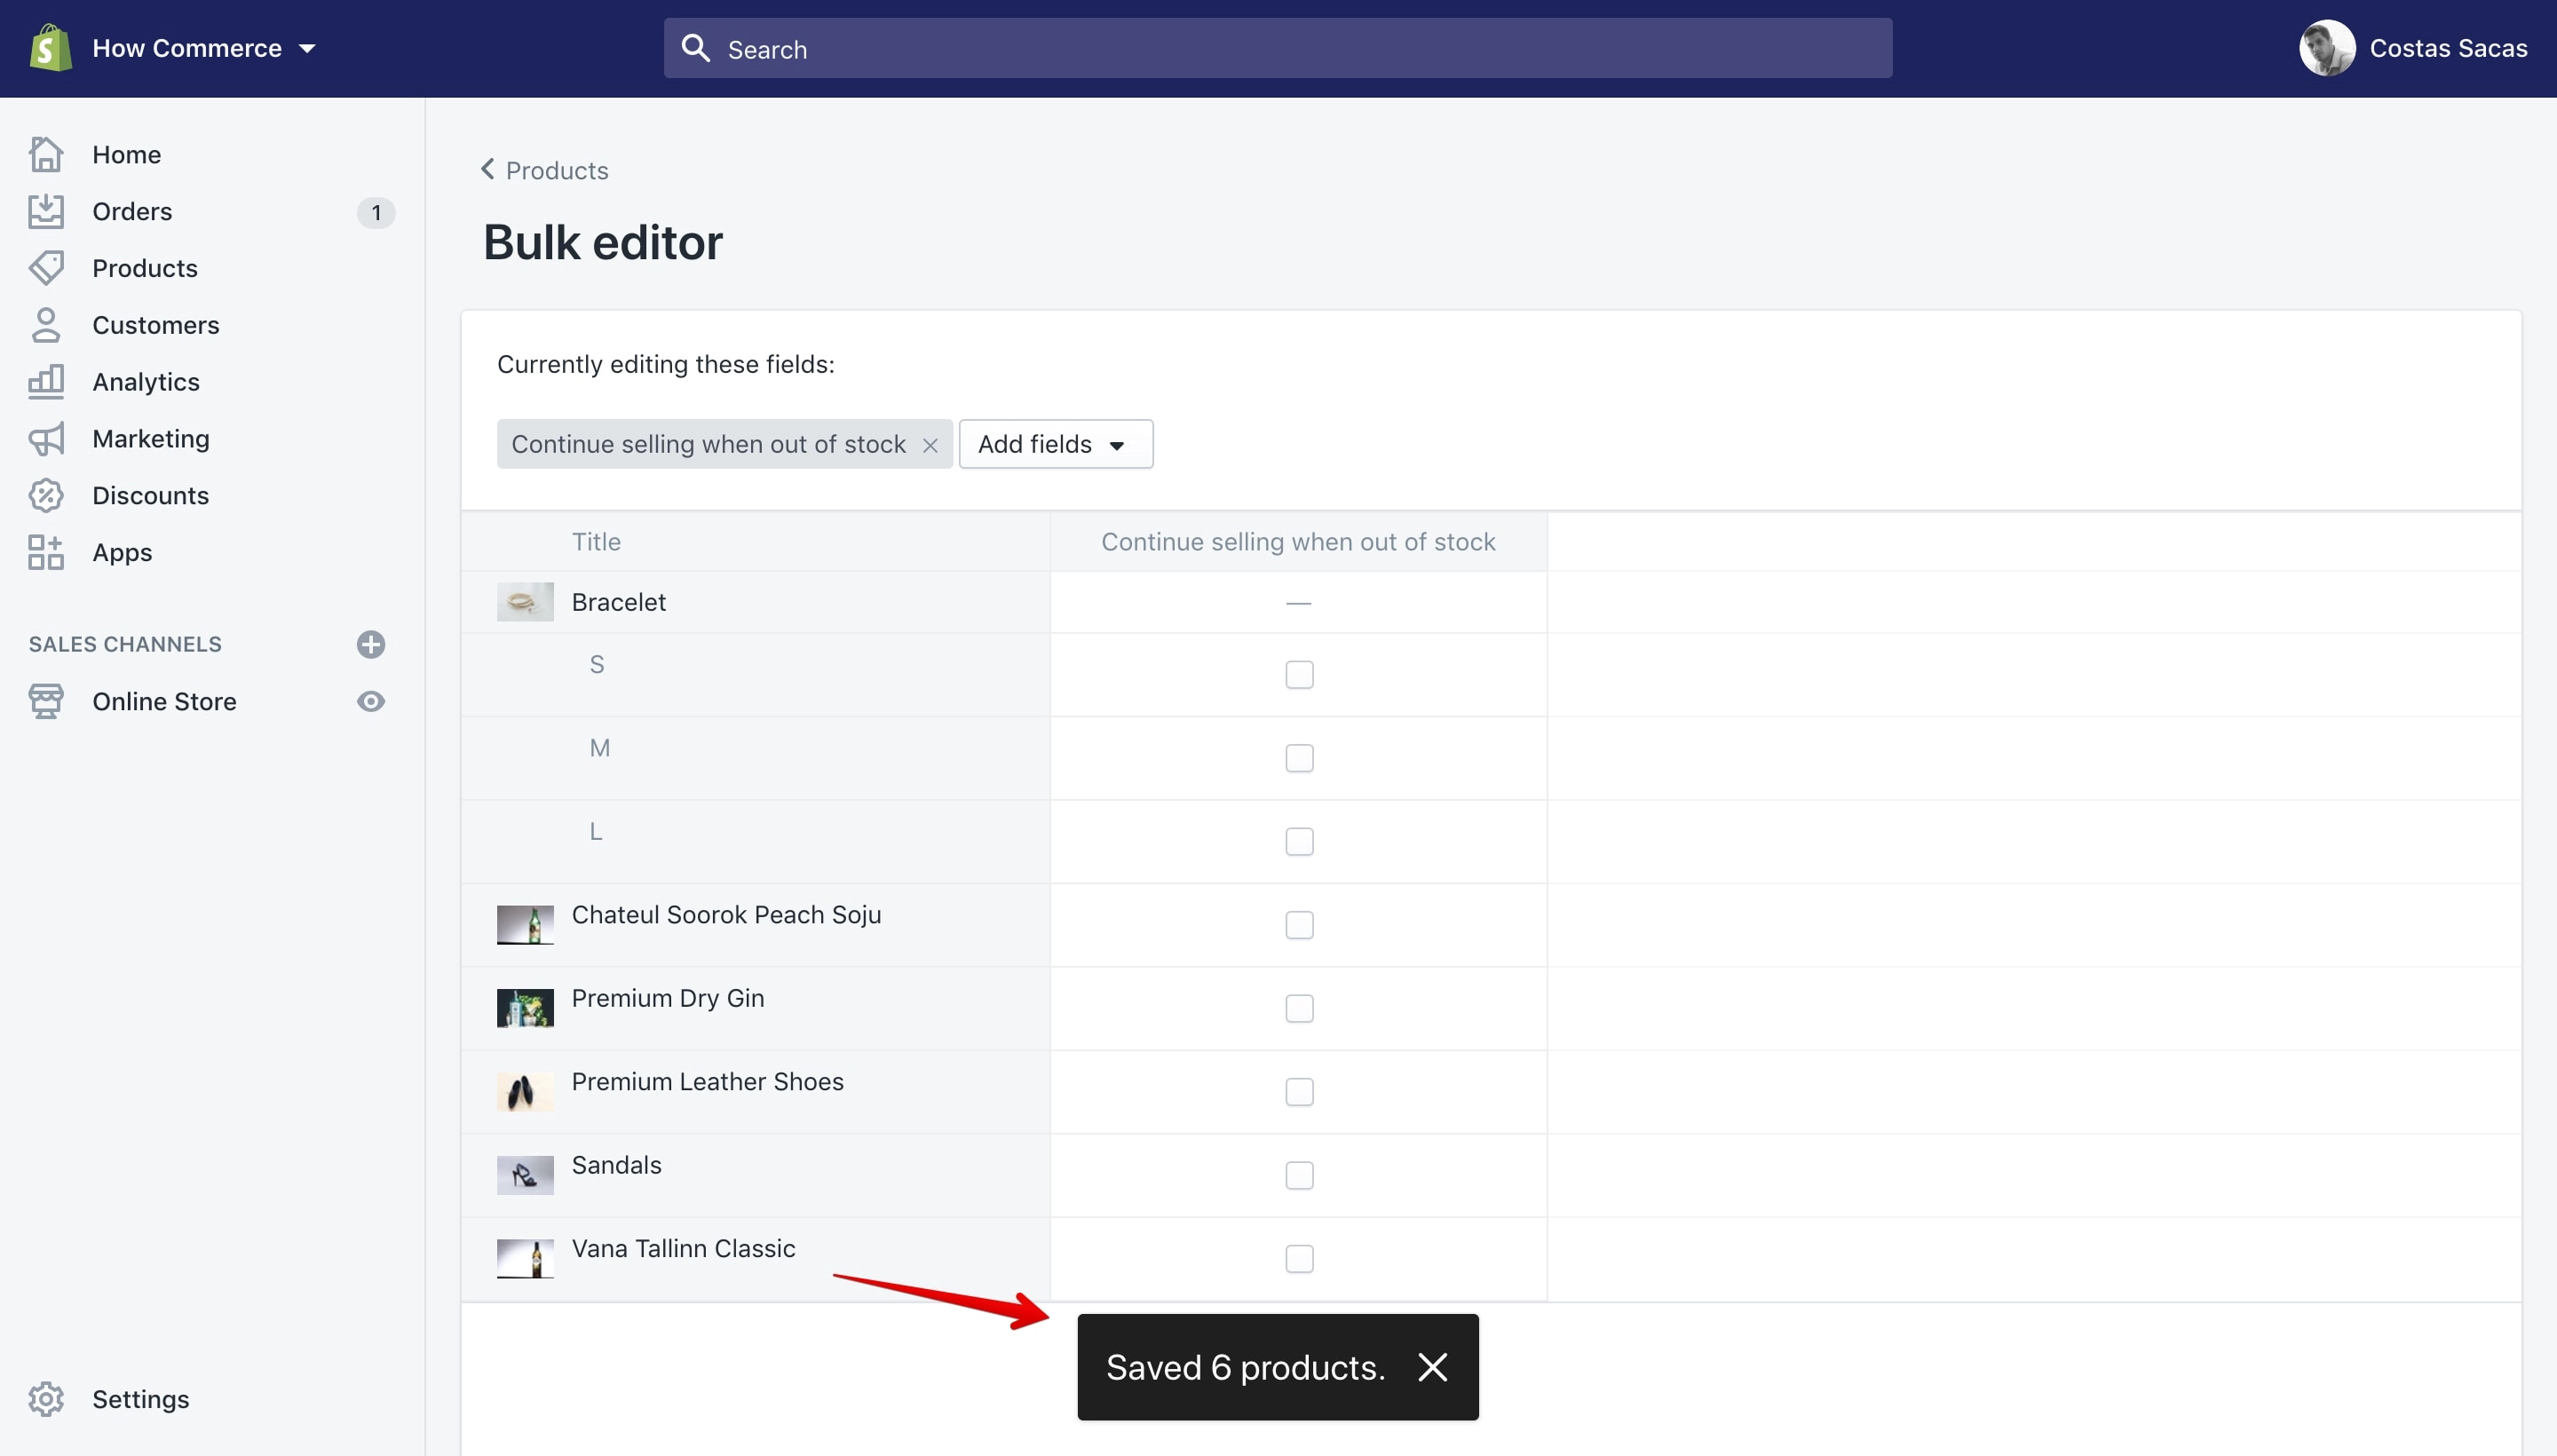2557x1456 pixels.
Task: Open Orders in sidebar
Action: pos(132,212)
